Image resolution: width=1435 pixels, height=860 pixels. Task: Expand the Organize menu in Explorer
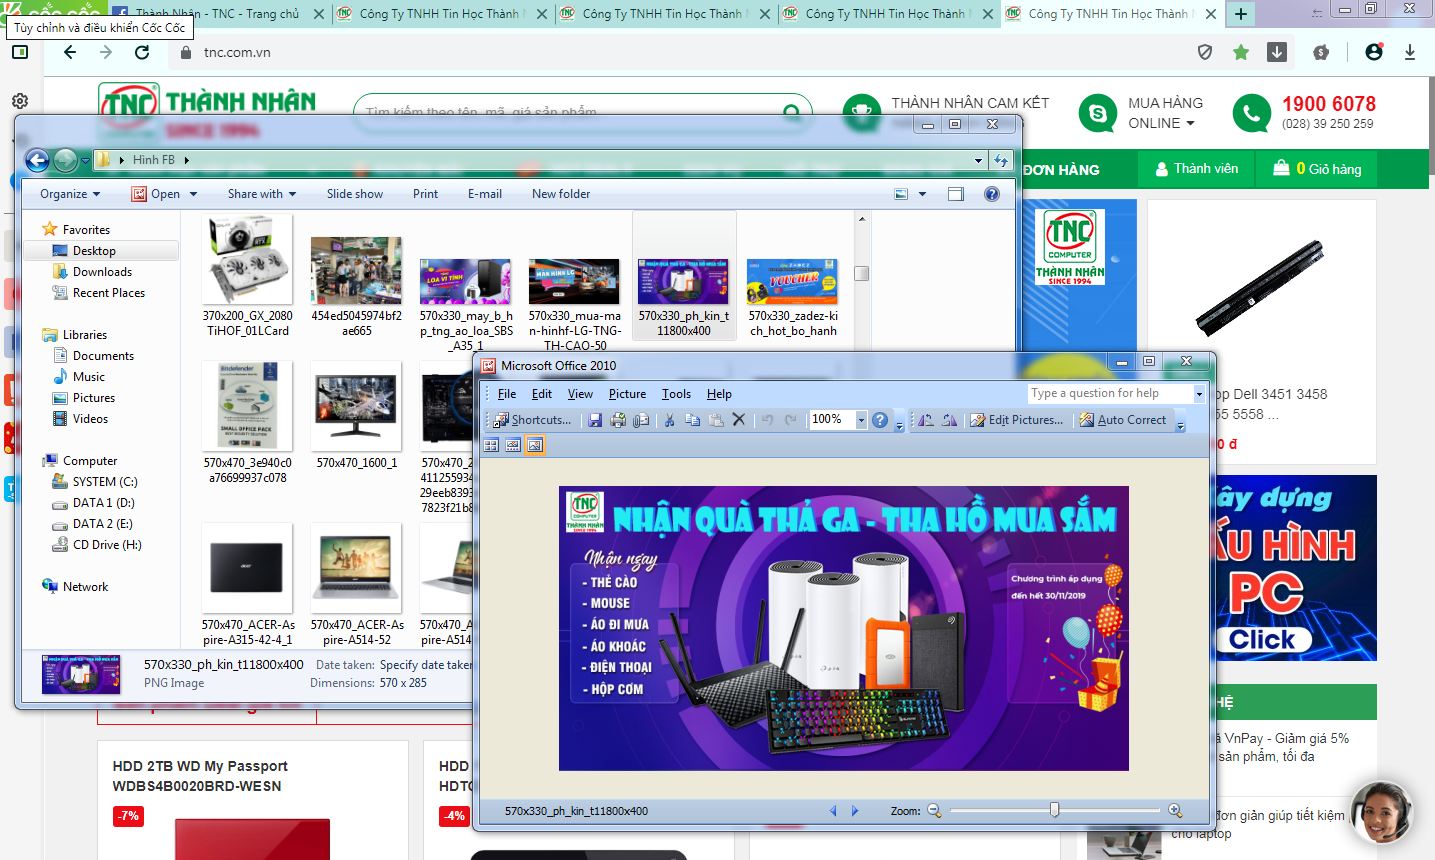70,194
